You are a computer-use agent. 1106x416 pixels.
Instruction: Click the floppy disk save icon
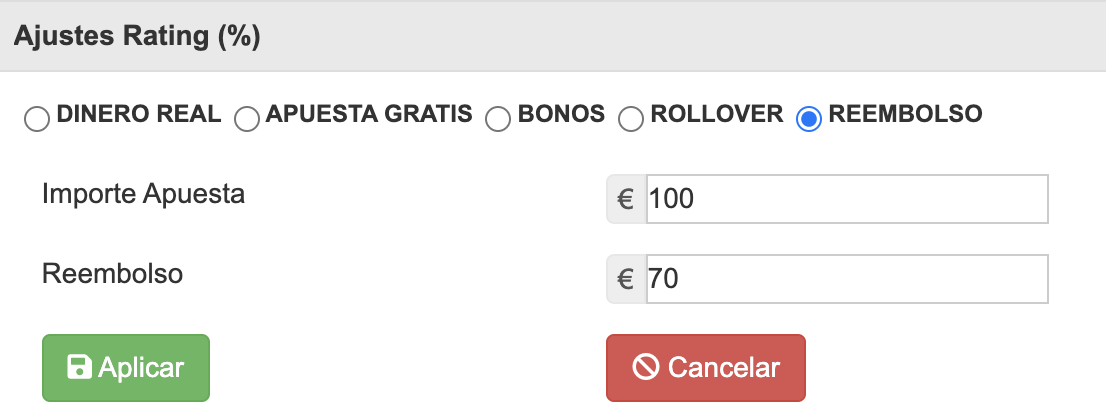pyautogui.click(x=79, y=367)
